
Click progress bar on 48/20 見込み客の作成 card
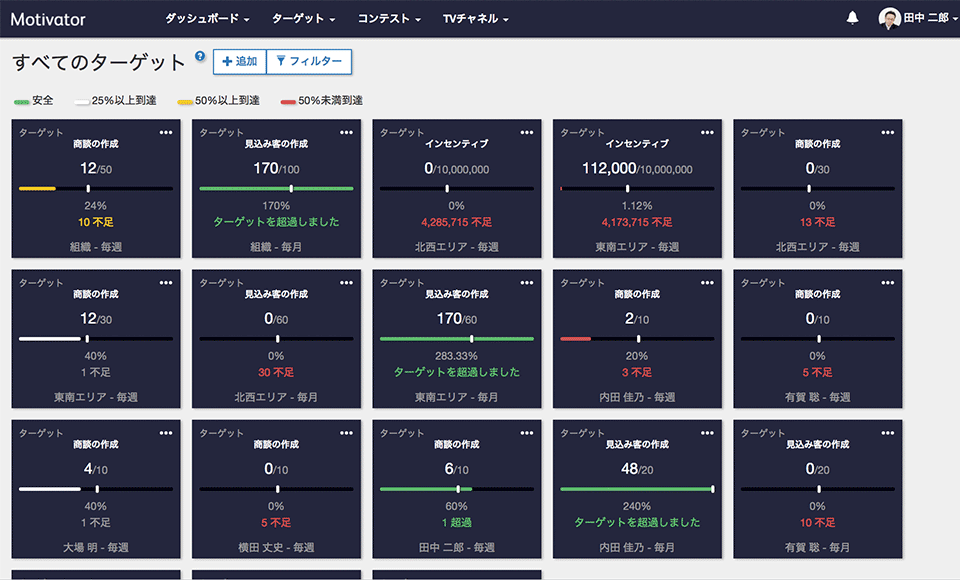point(637,489)
